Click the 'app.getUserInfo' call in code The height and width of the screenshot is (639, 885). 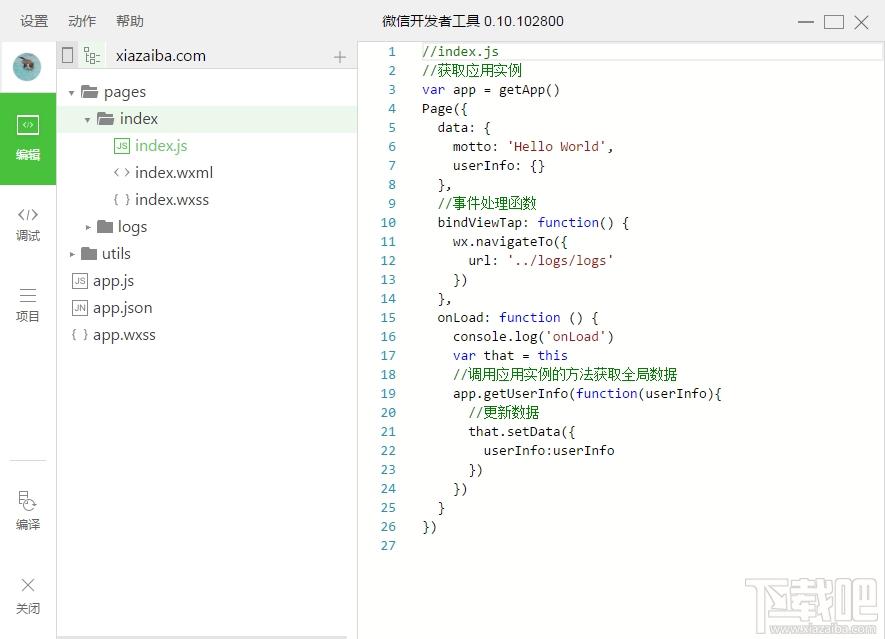tap(510, 393)
